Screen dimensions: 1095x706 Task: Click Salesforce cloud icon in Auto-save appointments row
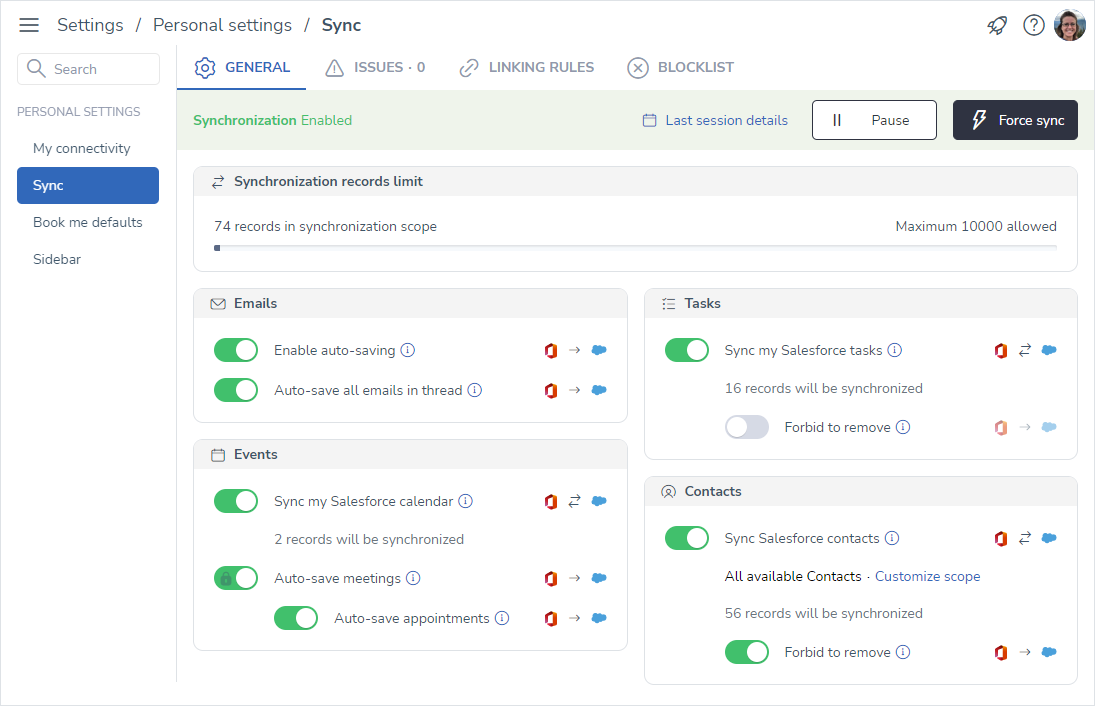coord(599,618)
